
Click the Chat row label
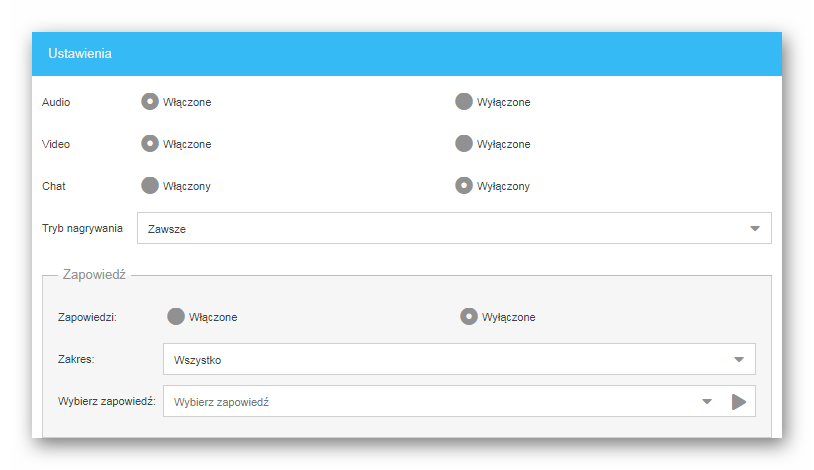point(54,186)
